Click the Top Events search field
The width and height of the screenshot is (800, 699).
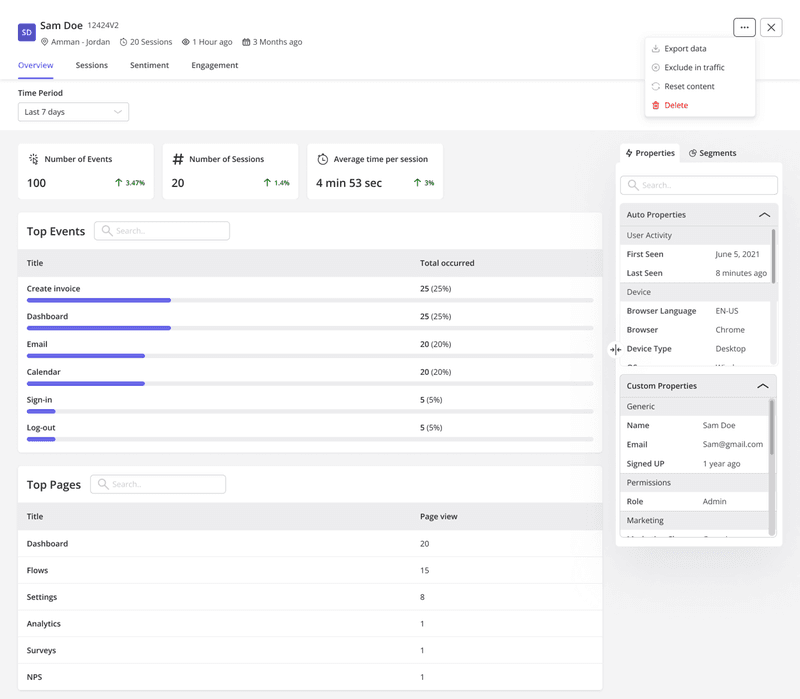(x=161, y=231)
